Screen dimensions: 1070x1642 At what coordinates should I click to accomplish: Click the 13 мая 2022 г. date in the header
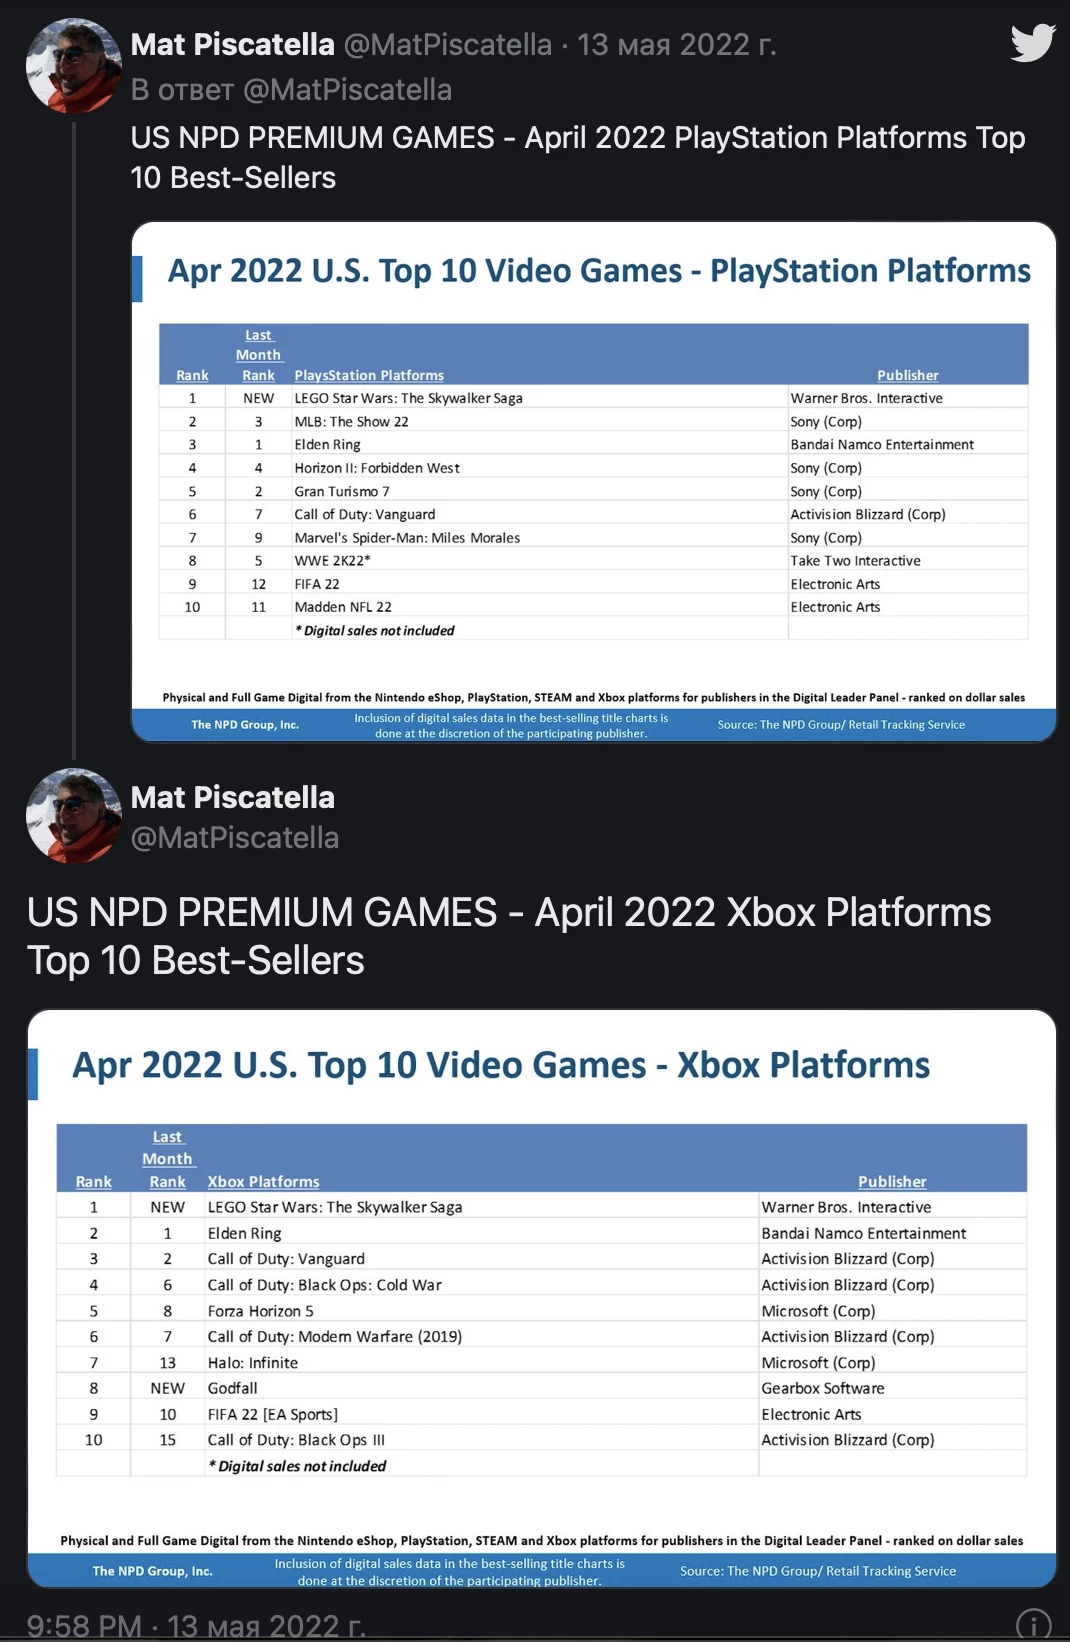(677, 45)
